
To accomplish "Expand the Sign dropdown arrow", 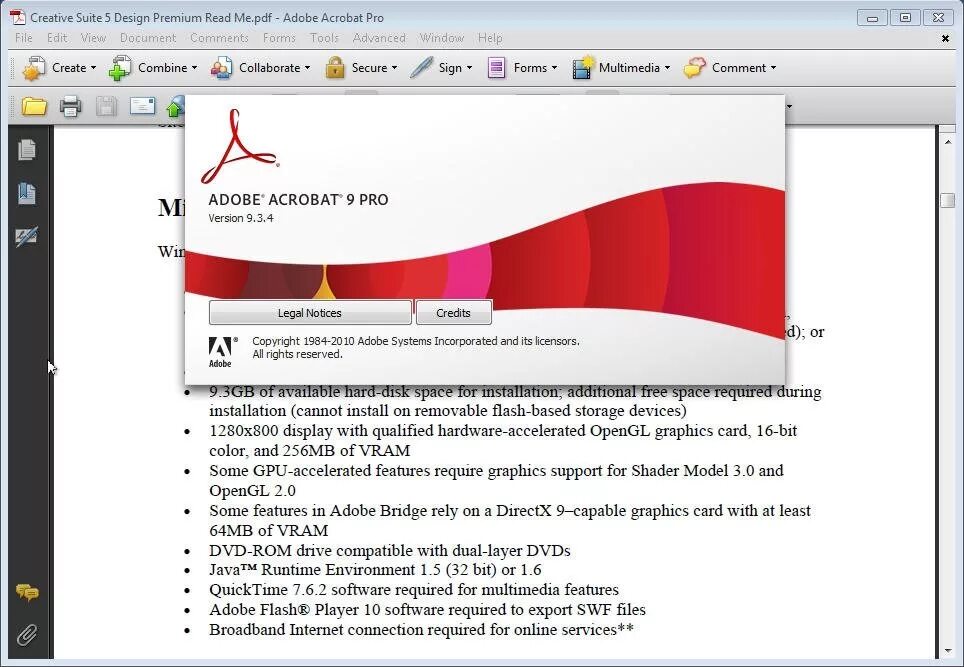I will (469, 68).
